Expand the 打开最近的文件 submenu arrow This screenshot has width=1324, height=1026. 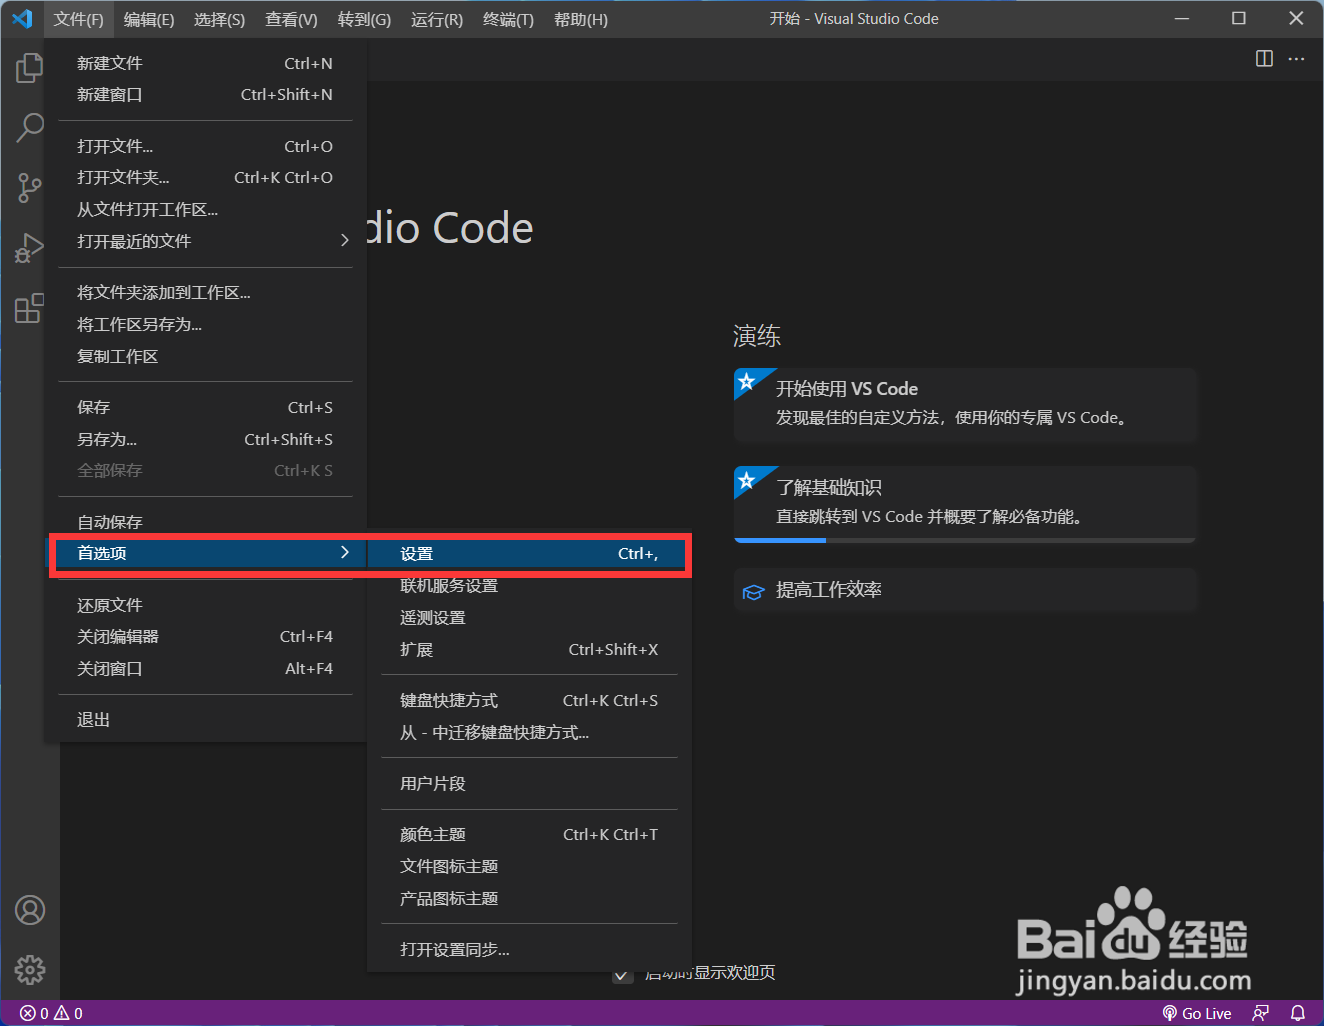344,240
